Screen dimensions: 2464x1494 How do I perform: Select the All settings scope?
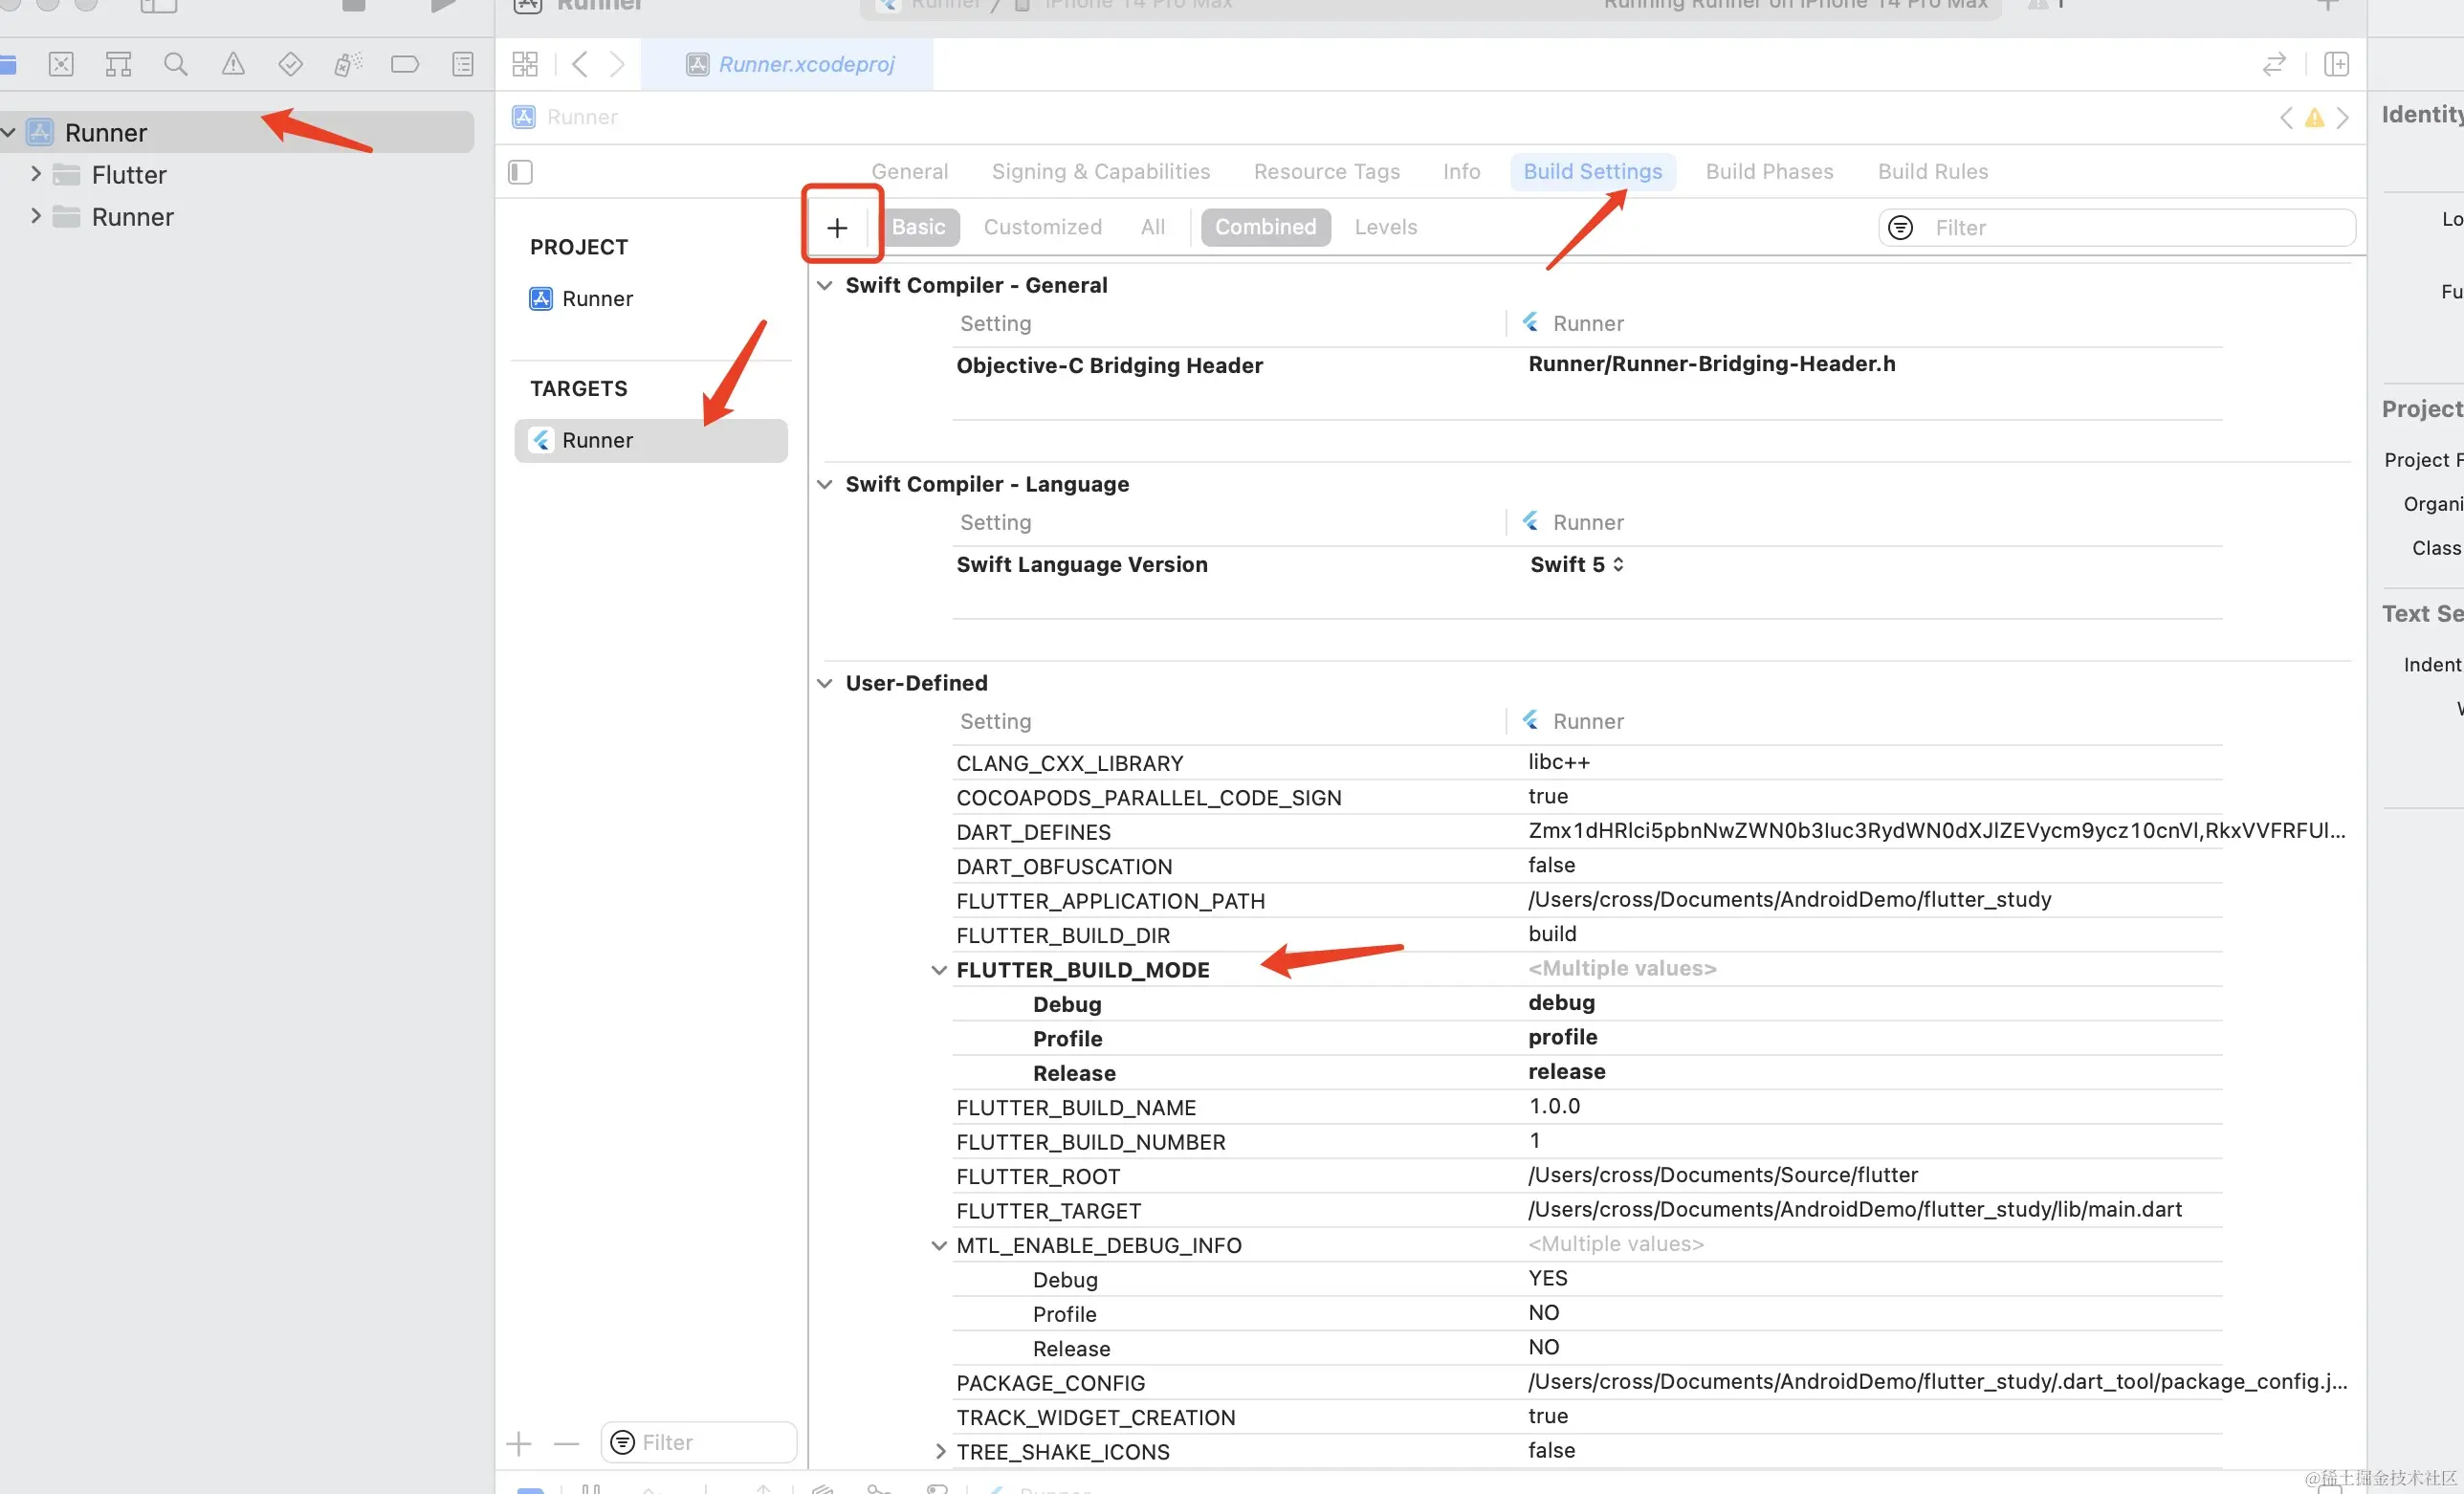pos(1152,227)
